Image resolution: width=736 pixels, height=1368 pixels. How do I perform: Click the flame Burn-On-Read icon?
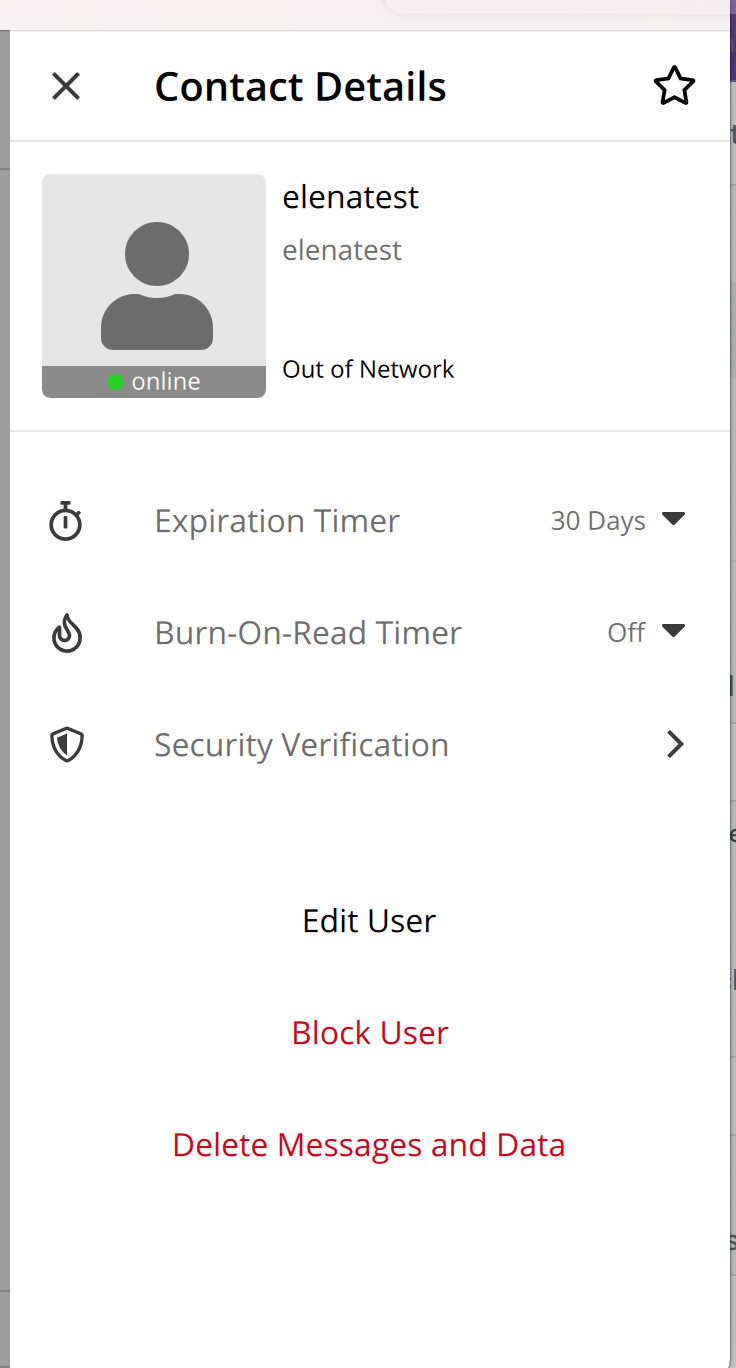[66, 633]
